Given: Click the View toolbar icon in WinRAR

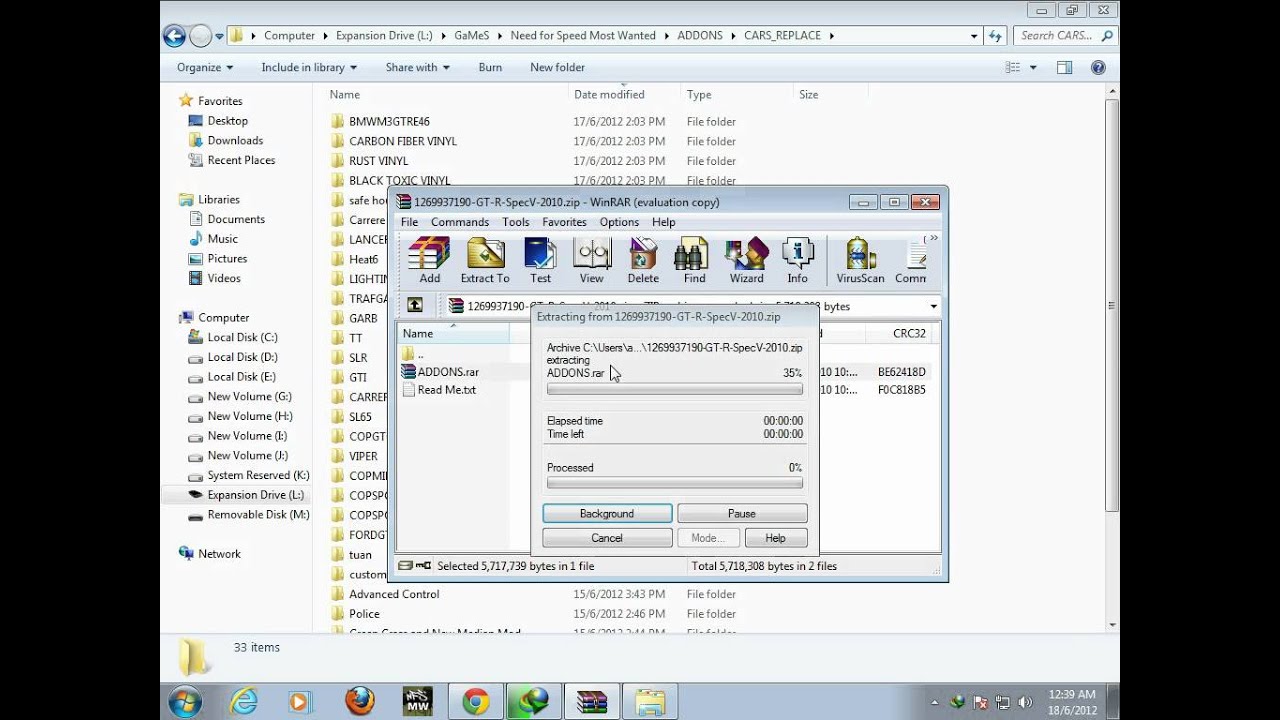Looking at the screenshot, I should tap(592, 261).
